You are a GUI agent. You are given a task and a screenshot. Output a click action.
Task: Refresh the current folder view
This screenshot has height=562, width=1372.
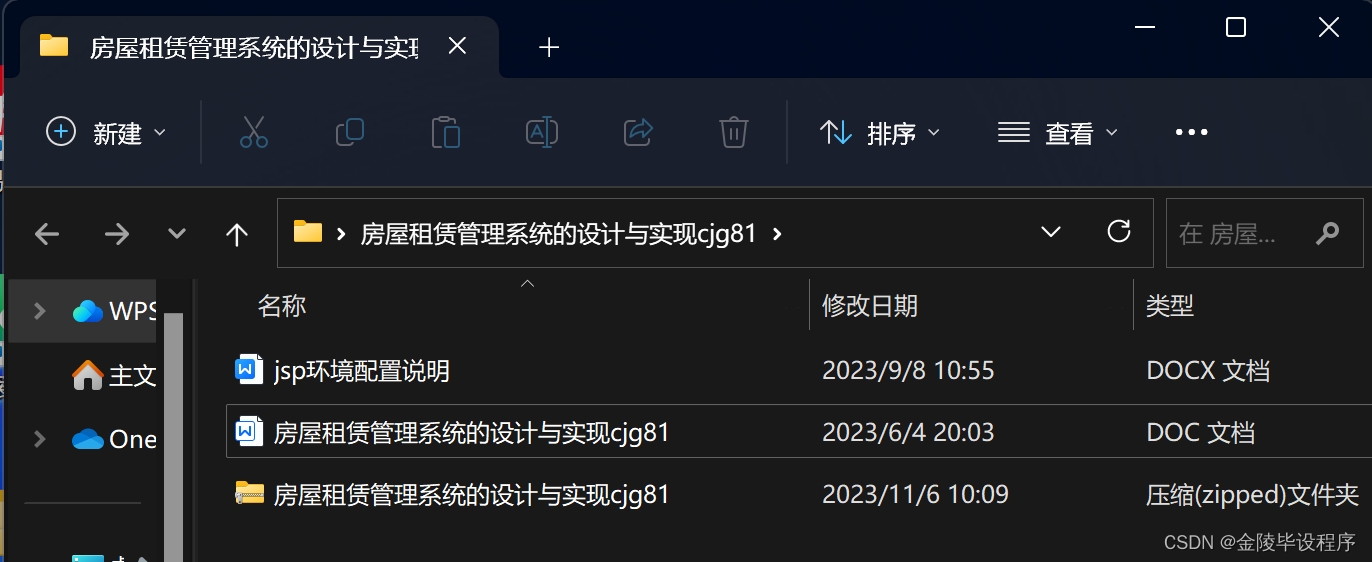pos(1119,233)
